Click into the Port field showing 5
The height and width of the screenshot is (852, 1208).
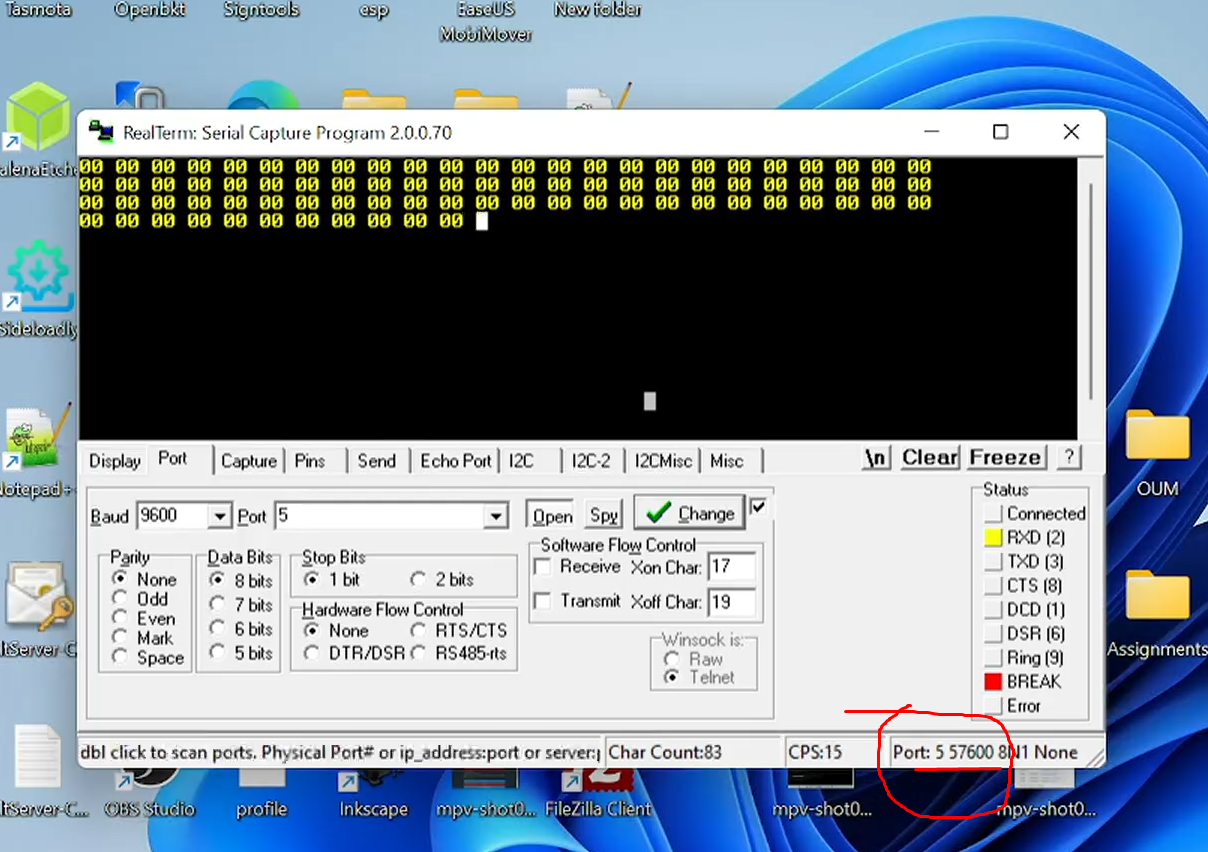(x=379, y=516)
